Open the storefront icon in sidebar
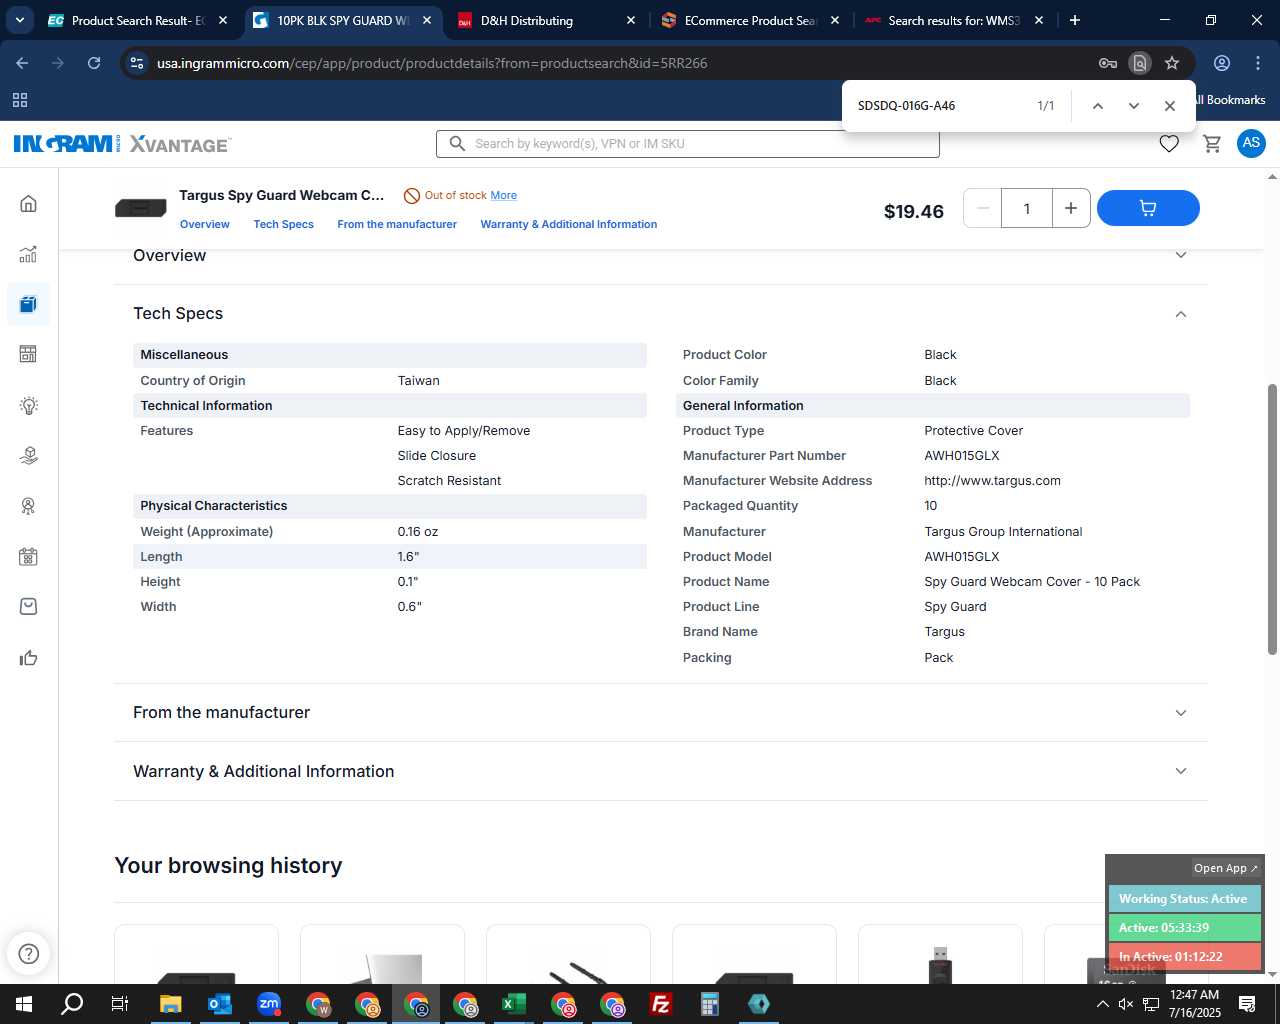The height and width of the screenshot is (1024, 1280). (x=28, y=354)
